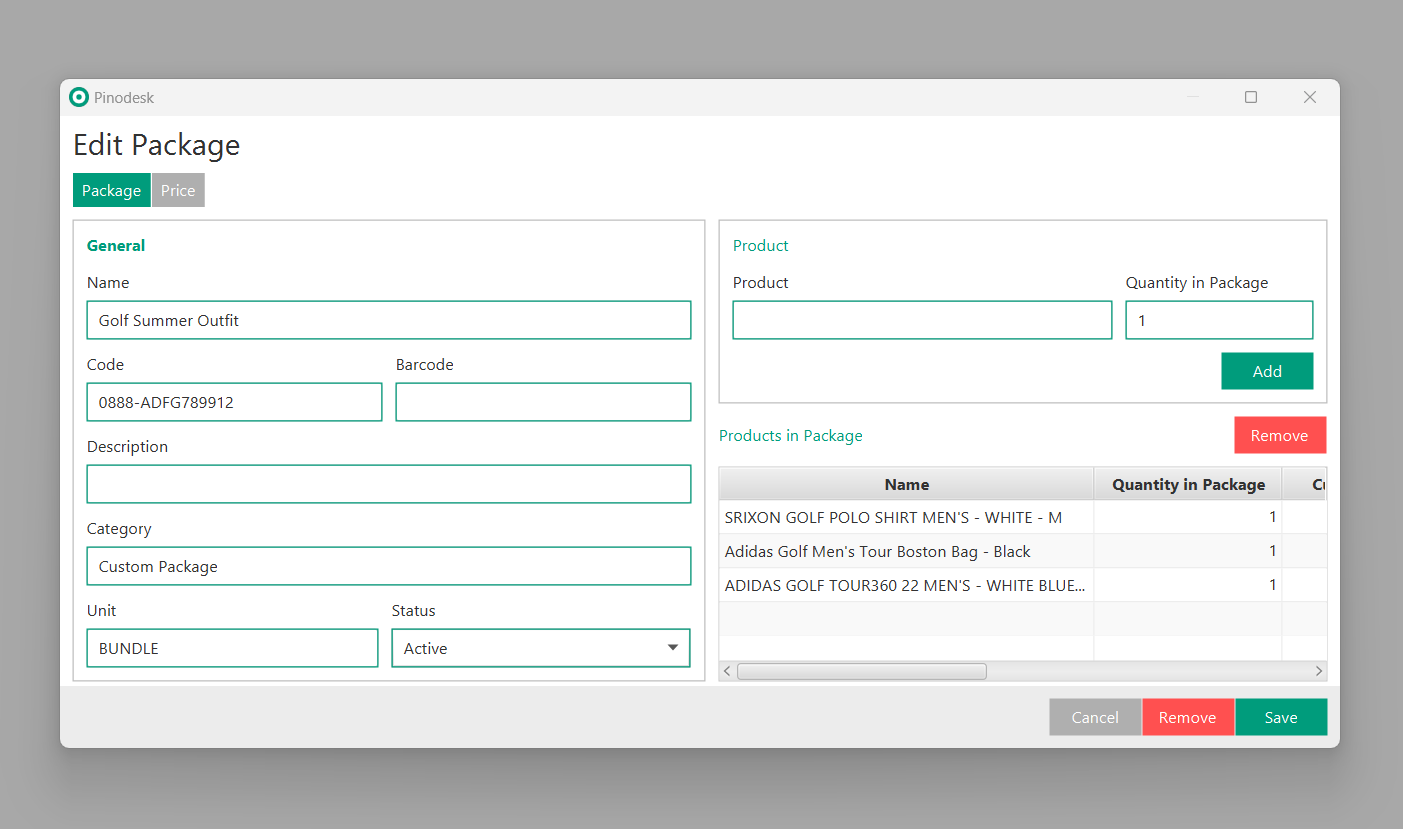Click the Description input field
Image resolution: width=1403 pixels, height=829 pixels.
point(388,484)
